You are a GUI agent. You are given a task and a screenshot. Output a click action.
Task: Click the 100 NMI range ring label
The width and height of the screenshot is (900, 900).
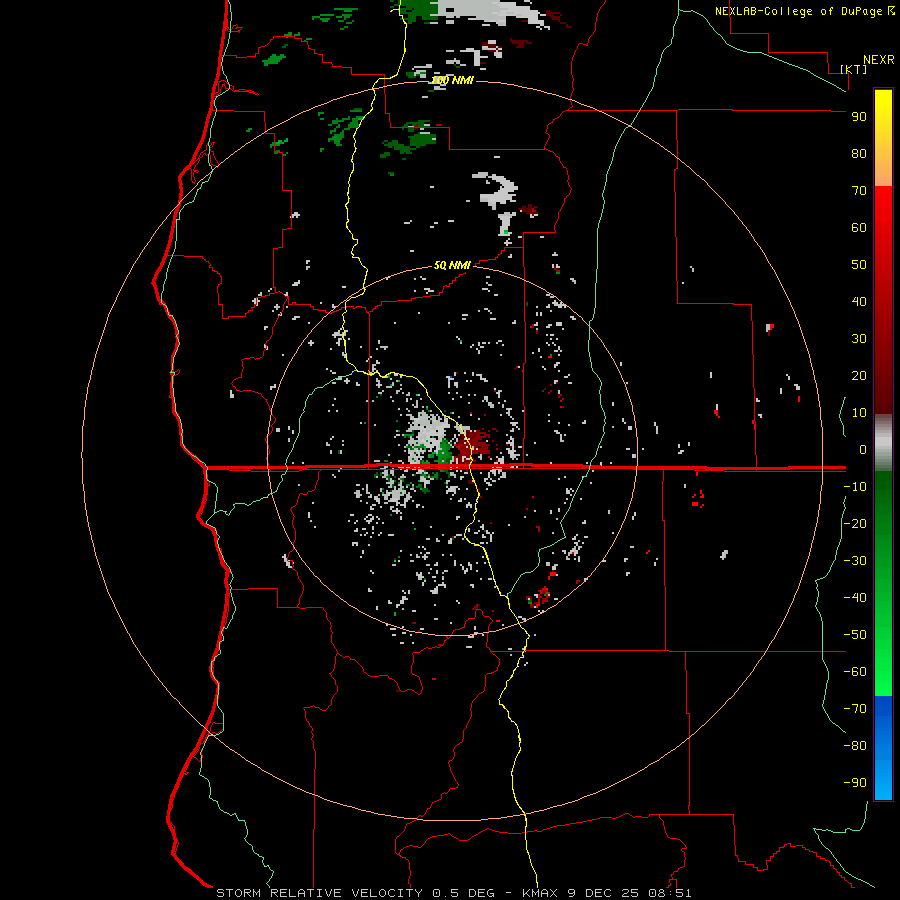tap(452, 80)
